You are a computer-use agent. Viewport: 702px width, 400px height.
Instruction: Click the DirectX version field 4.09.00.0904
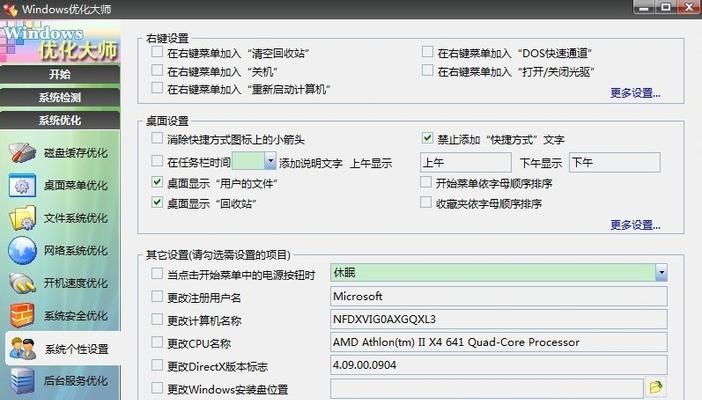(499, 365)
